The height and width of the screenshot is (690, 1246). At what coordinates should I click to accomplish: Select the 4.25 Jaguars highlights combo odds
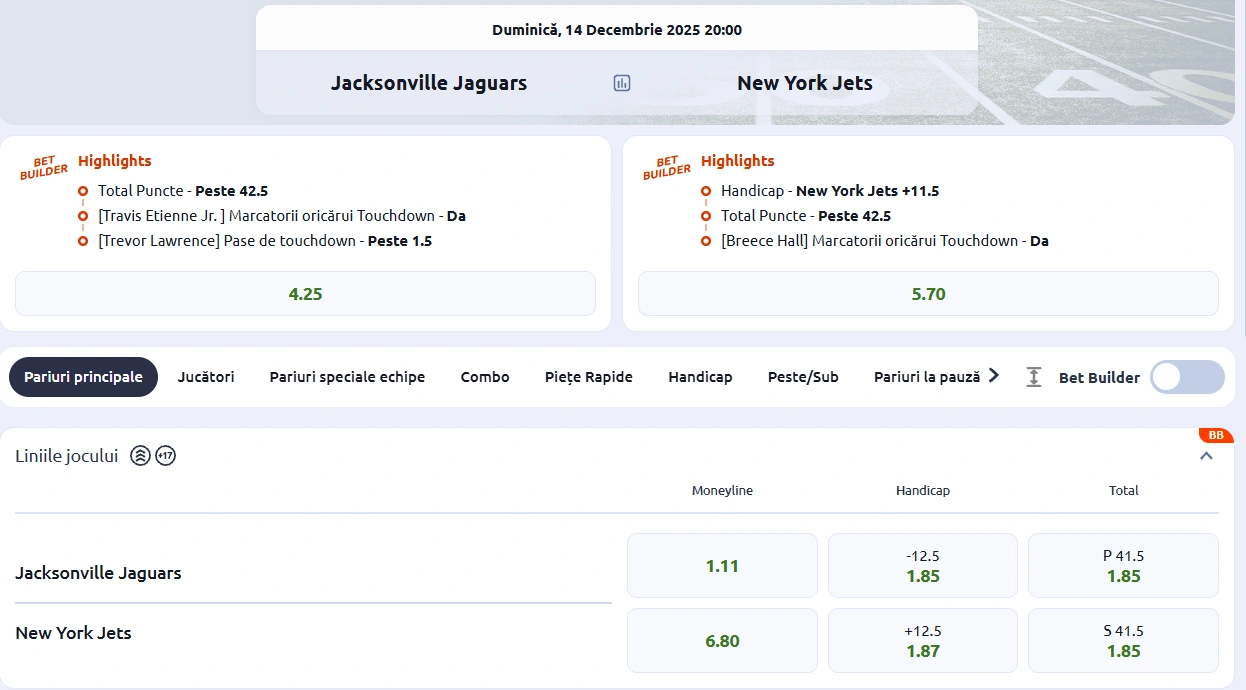305,293
